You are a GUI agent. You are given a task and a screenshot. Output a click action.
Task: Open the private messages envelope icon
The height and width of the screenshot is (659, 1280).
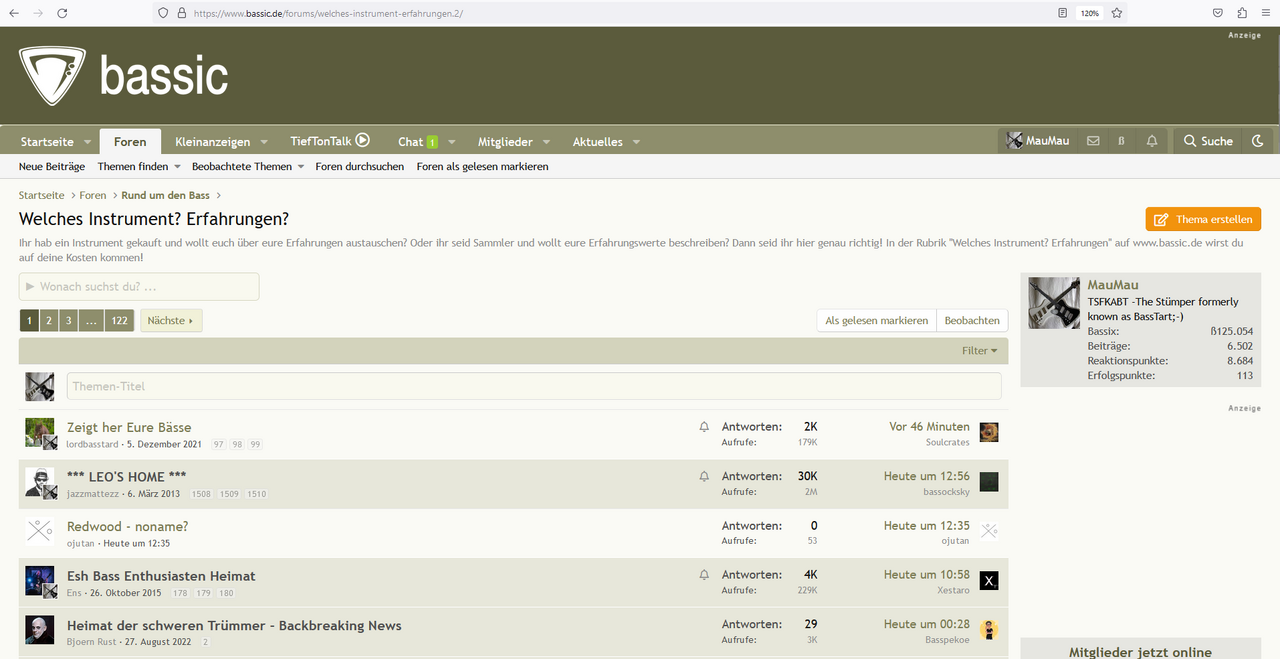[1093, 141]
